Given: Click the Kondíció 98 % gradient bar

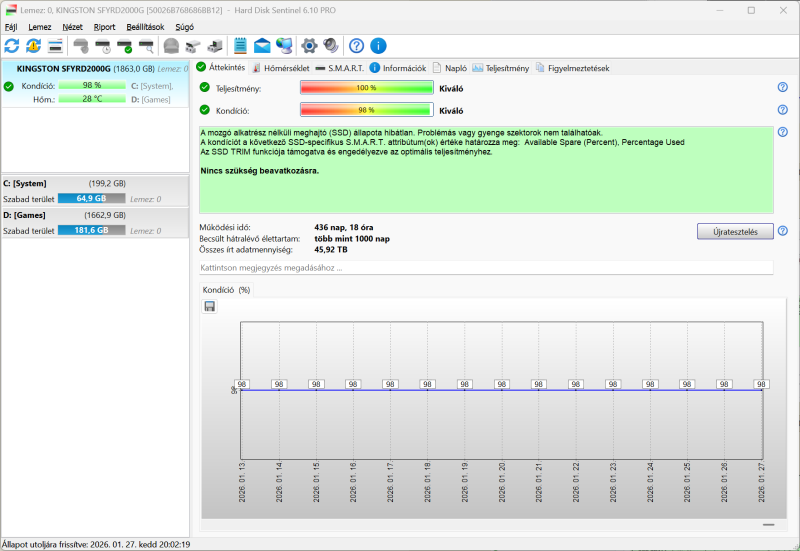Looking at the screenshot, I should [367, 110].
